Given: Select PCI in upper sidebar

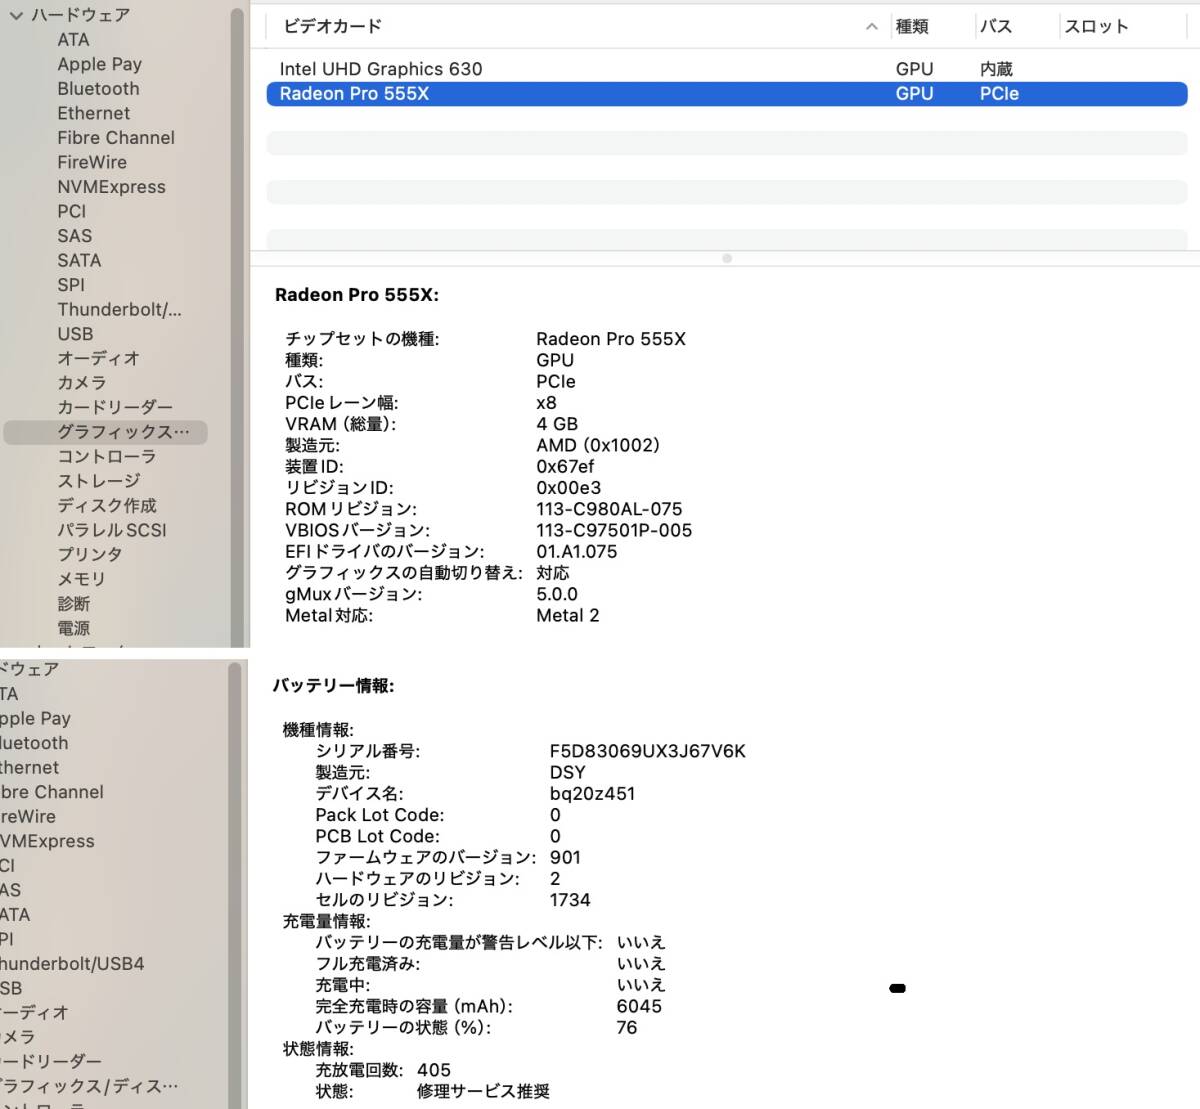Looking at the screenshot, I should coord(72,211).
